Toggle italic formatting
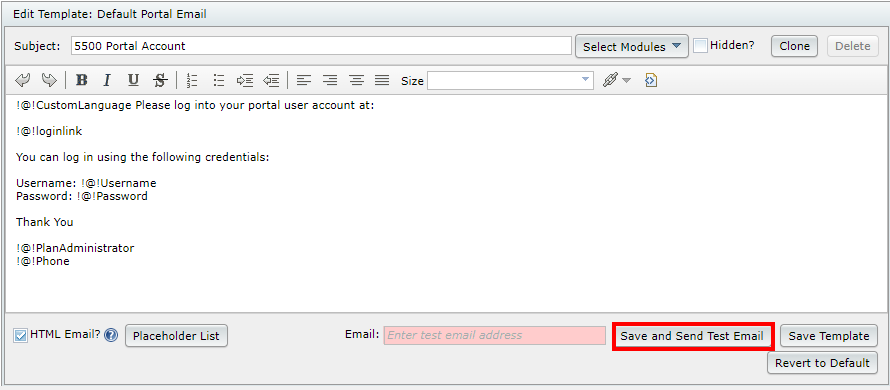Screen dimensions: 890x390 click(x=106, y=81)
